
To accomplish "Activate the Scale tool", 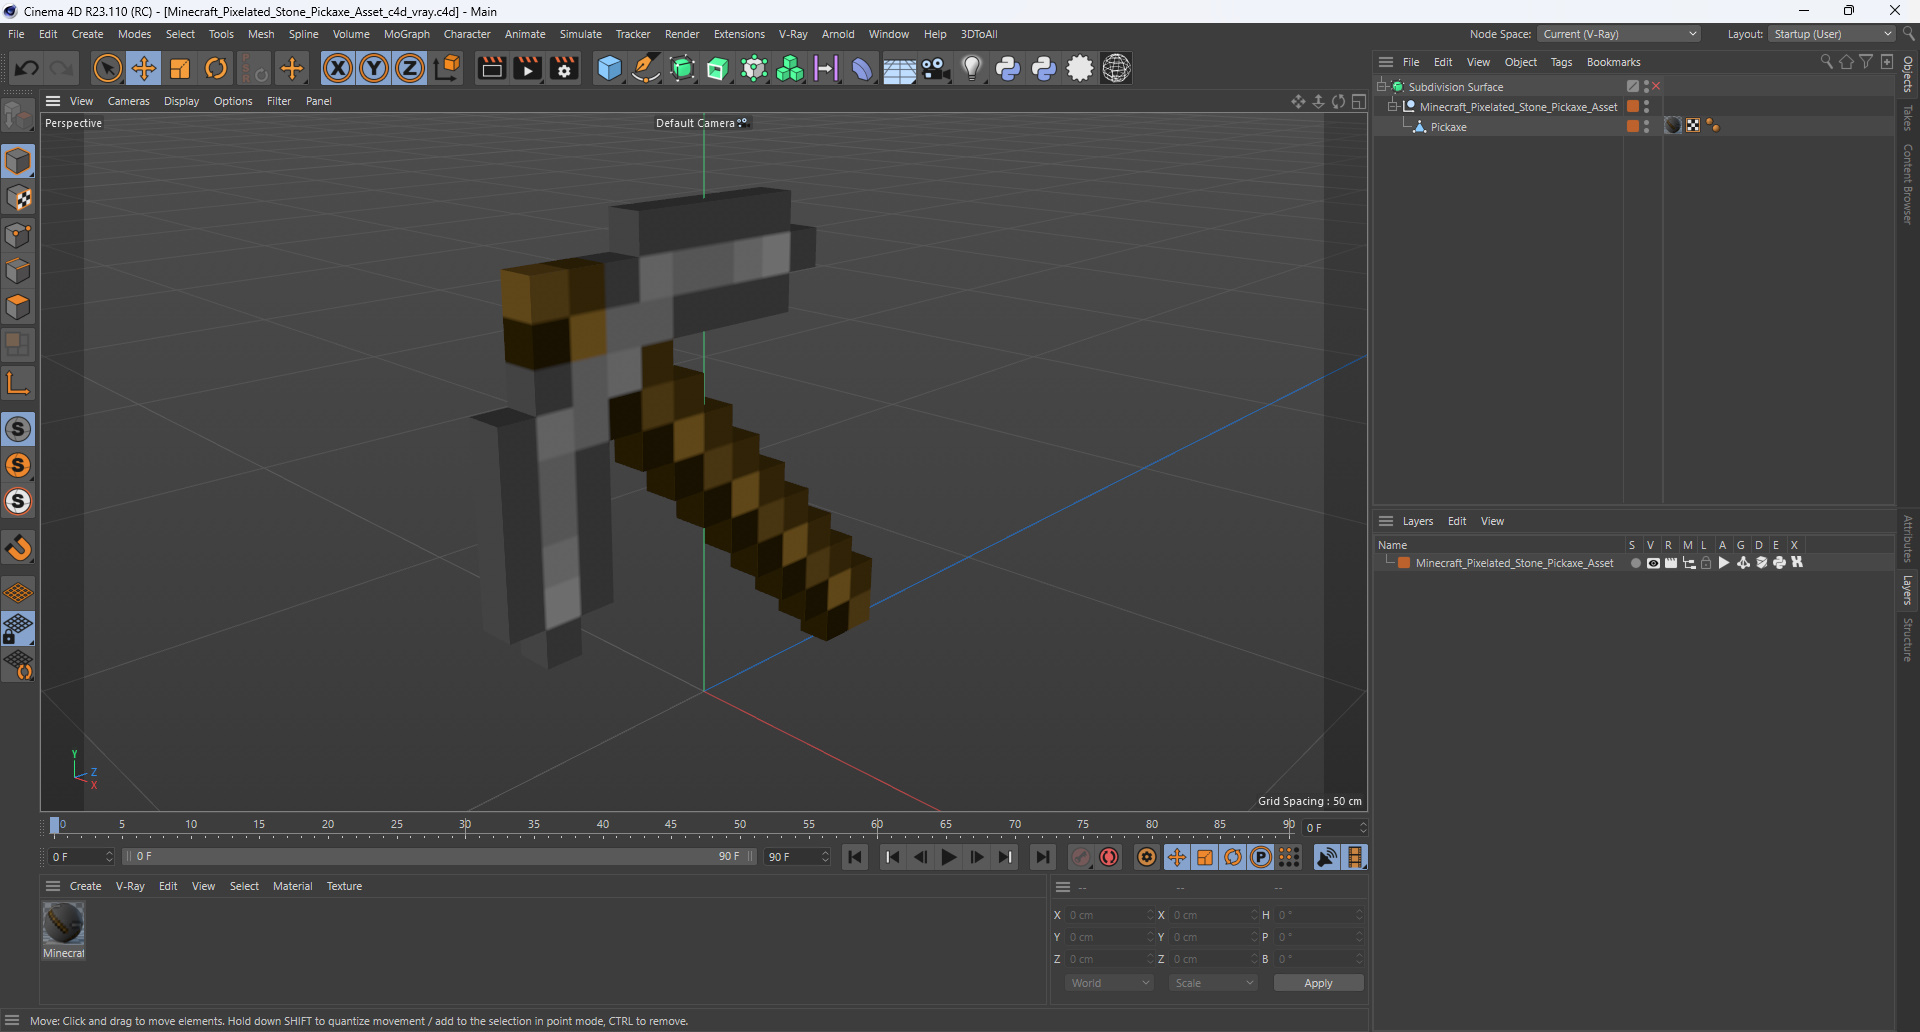I will pos(180,68).
